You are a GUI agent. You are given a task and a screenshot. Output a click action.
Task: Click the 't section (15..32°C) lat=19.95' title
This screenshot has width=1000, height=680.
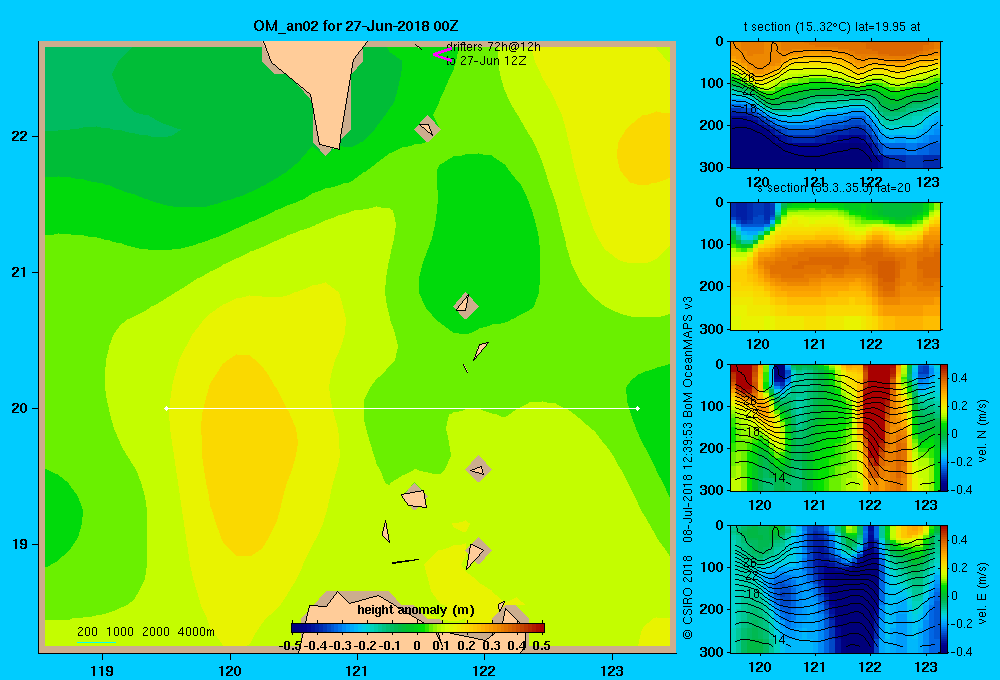point(832,27)
